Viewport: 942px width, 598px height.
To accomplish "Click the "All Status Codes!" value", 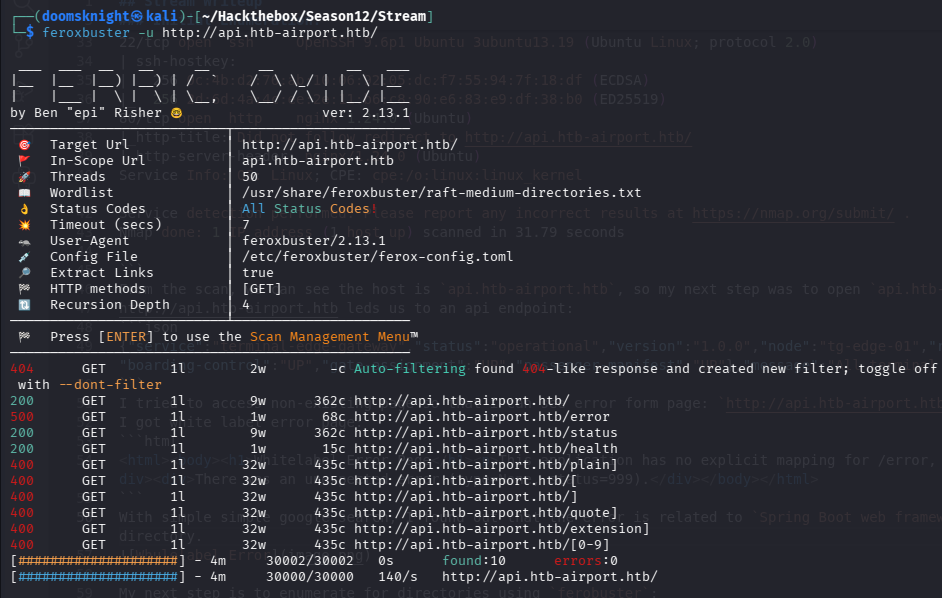I will 309,209.
